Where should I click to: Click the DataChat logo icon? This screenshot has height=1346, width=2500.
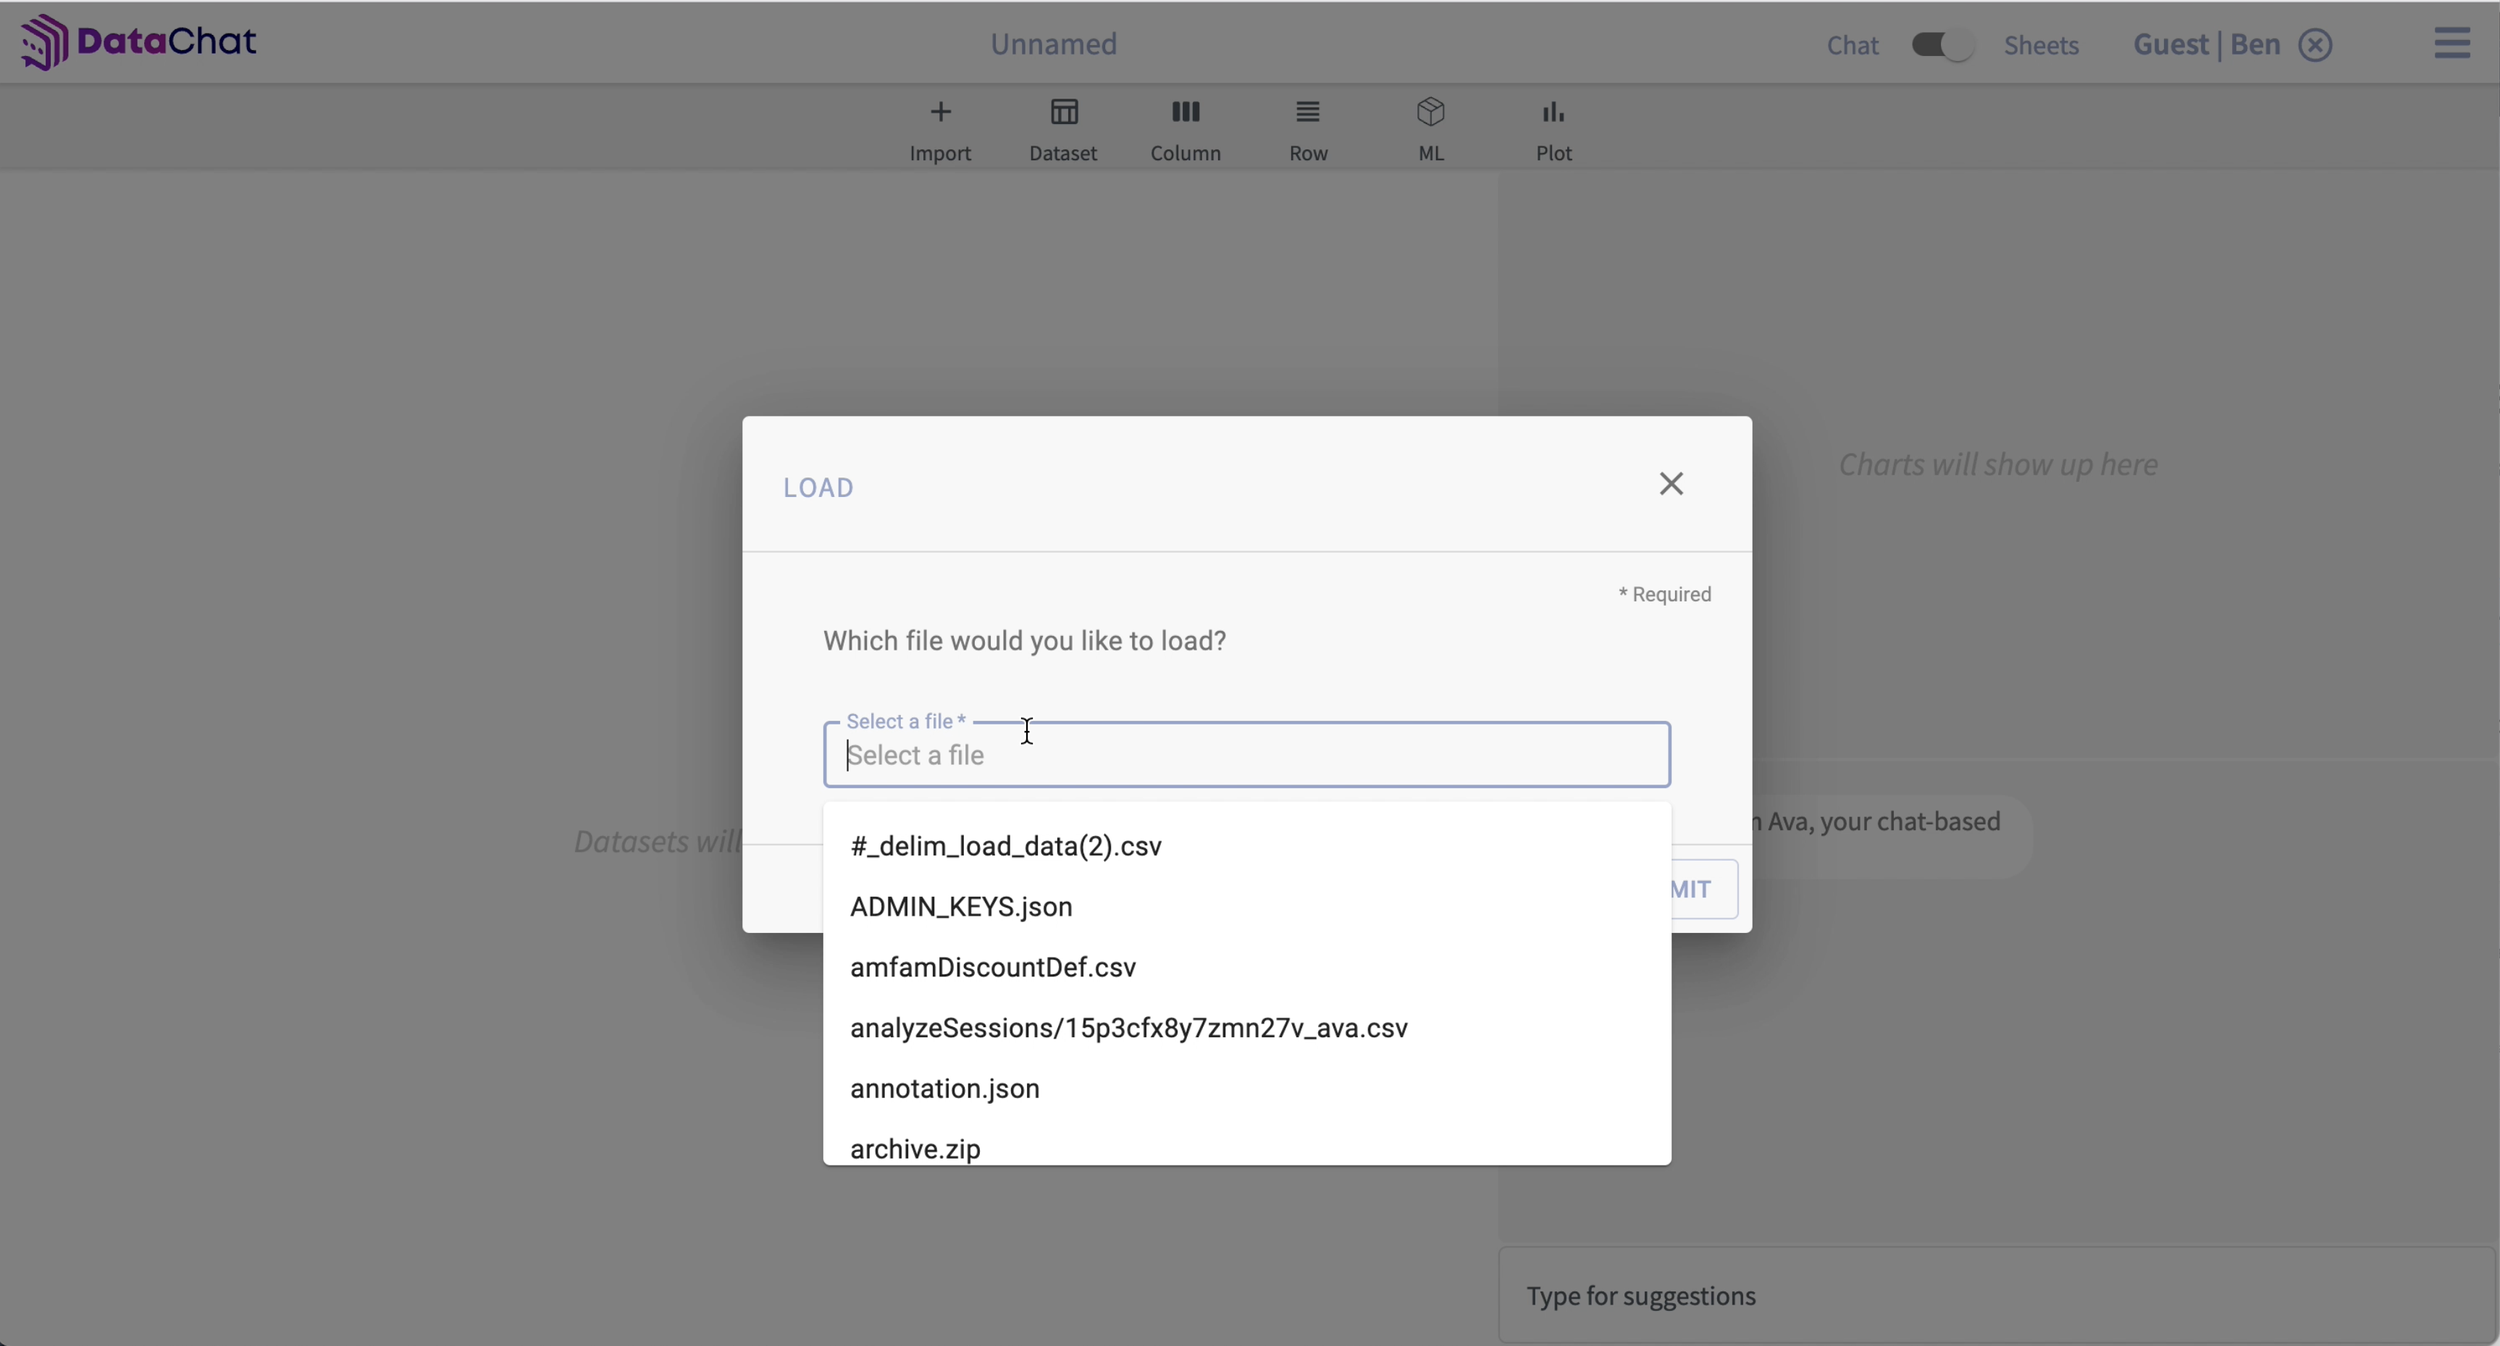pyautogui.click(x=44, y=42)
